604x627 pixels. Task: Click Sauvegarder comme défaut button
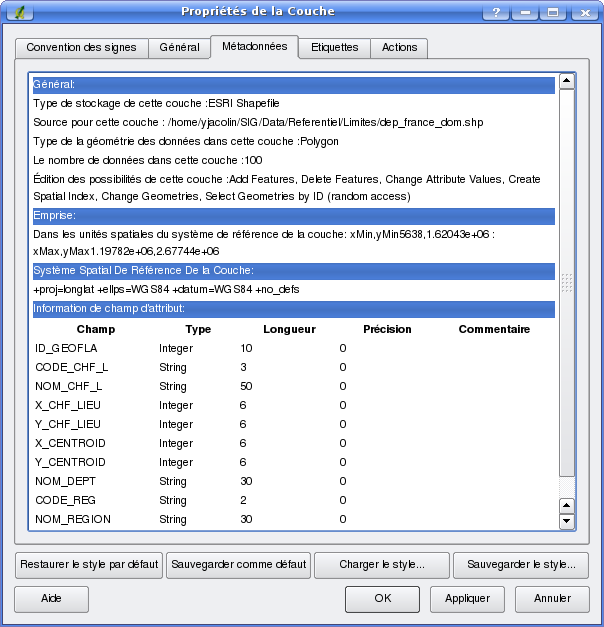[238, 565]
